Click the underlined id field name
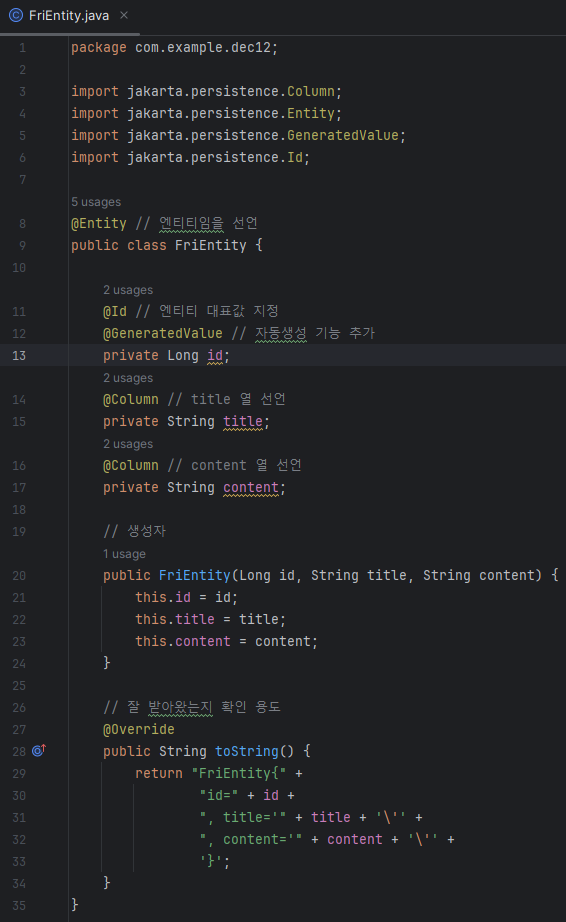This screenshot has width=566, height=922. pos(215,356)
